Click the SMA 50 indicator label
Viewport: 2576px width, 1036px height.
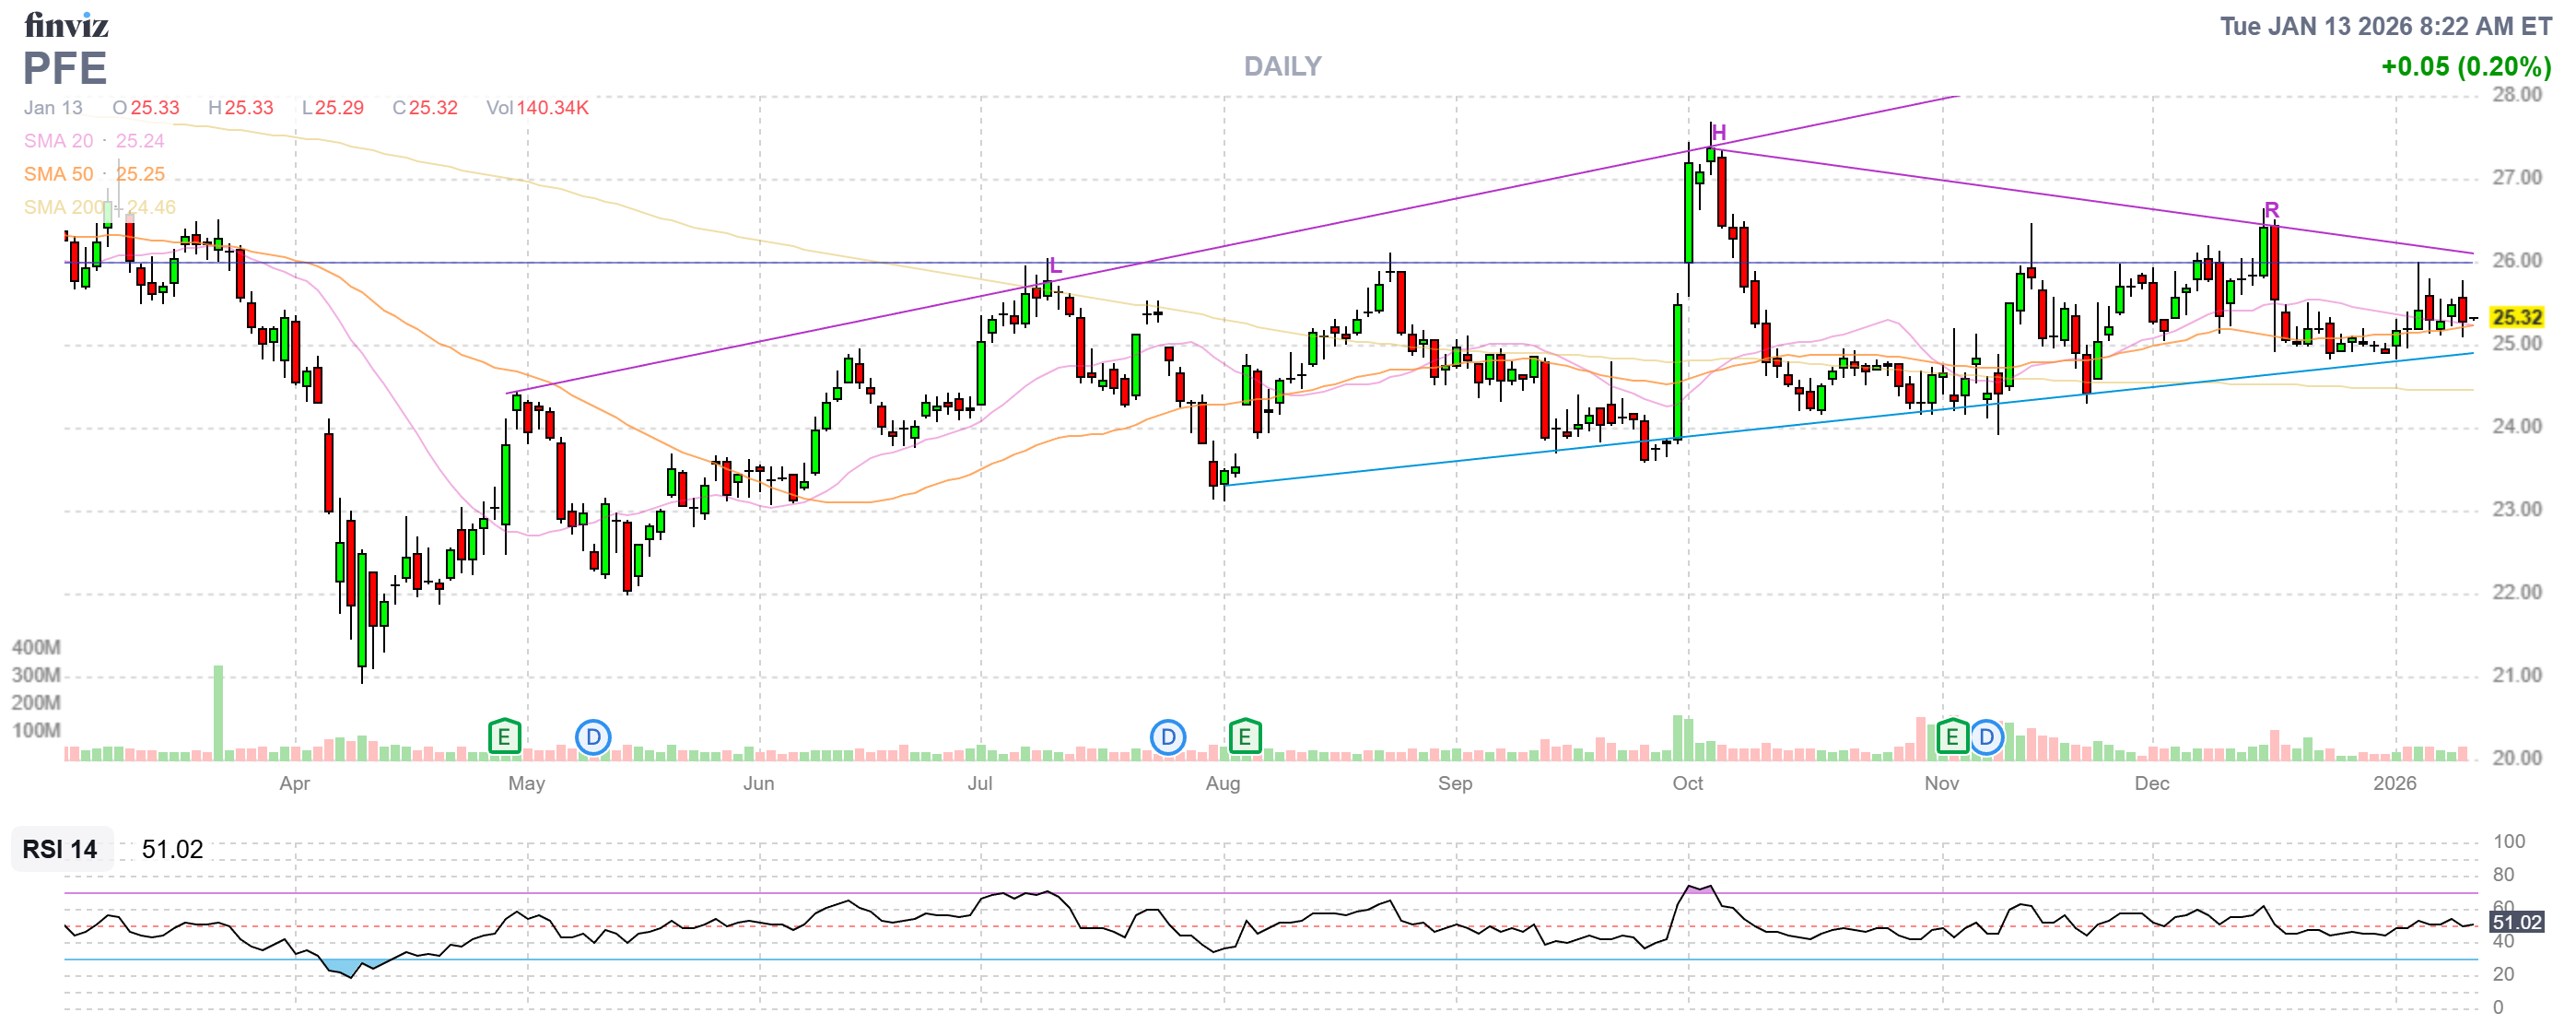click(x=58, y=174)
